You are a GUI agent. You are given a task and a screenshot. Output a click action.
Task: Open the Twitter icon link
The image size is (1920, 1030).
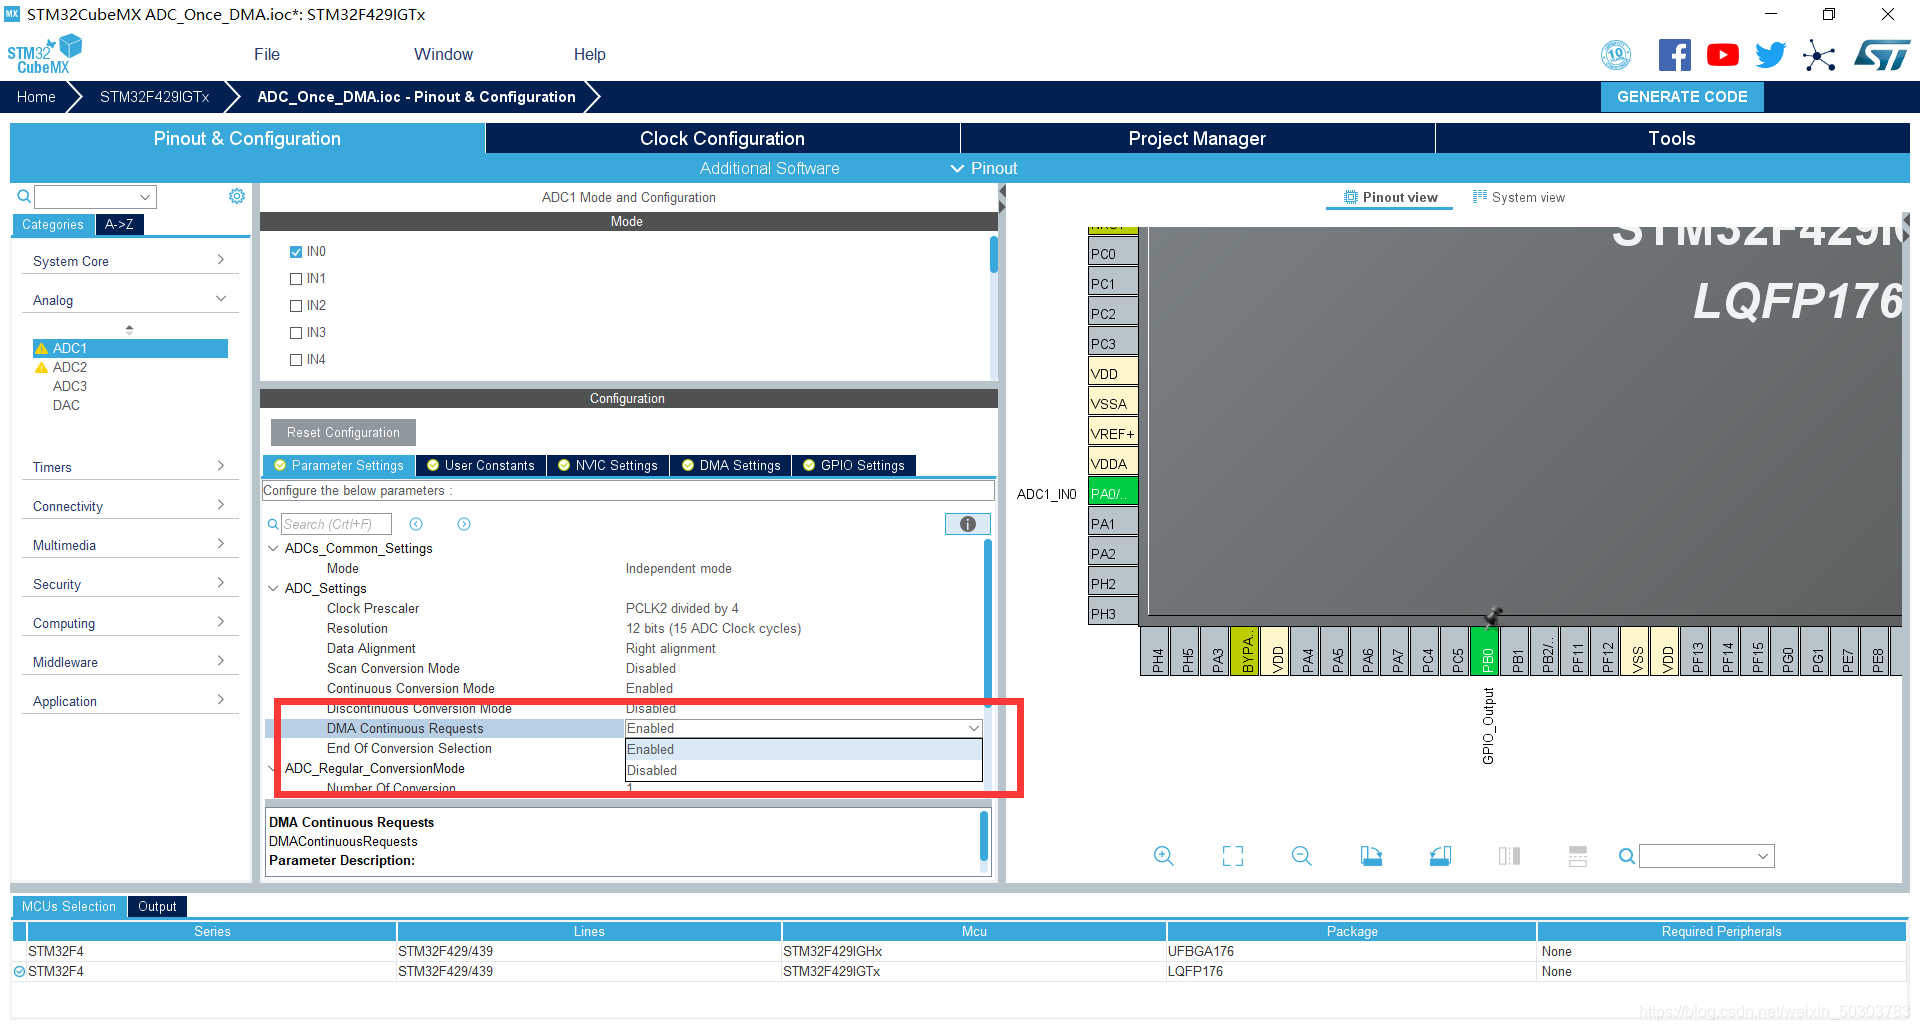coord(1770,55)
